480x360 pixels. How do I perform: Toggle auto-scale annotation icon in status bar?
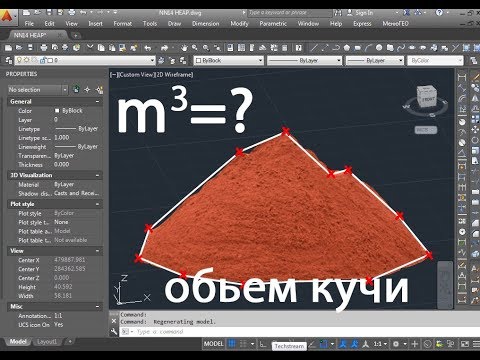355,344
